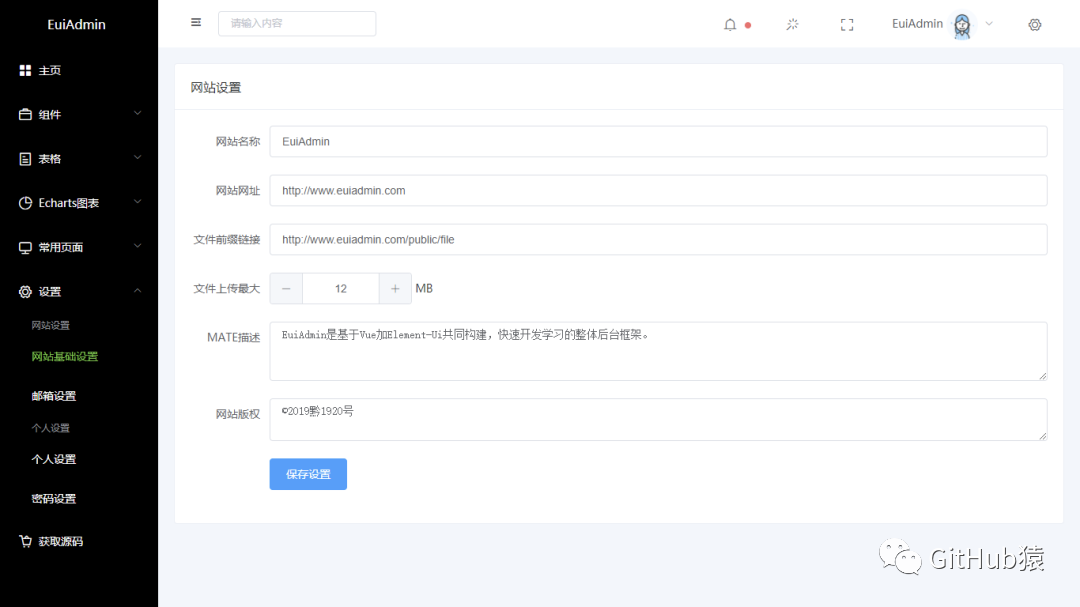This screenshot has height=607, width=1080.
Task: Collapse the 设置 menu chevron
Action: [138, 291]
